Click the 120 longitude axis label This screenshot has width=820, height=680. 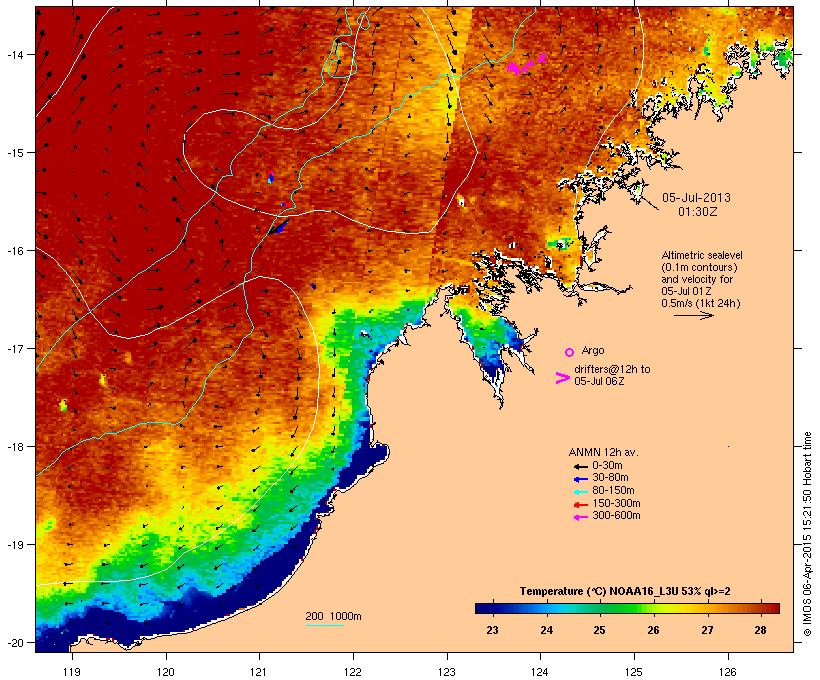(x=166, y=672)
